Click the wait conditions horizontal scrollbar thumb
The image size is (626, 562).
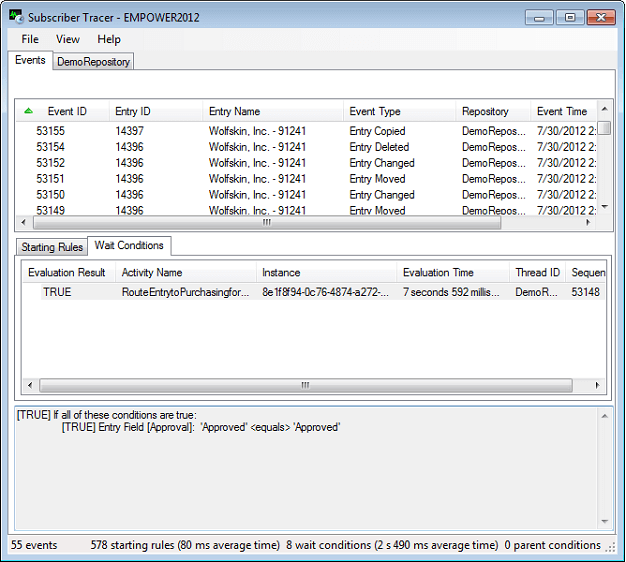[305, 385]
